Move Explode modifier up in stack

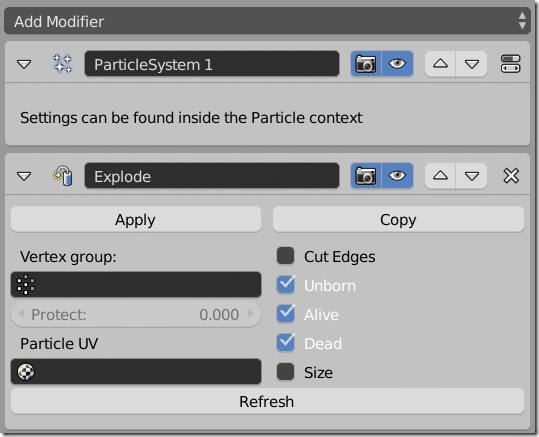[440, 176]
